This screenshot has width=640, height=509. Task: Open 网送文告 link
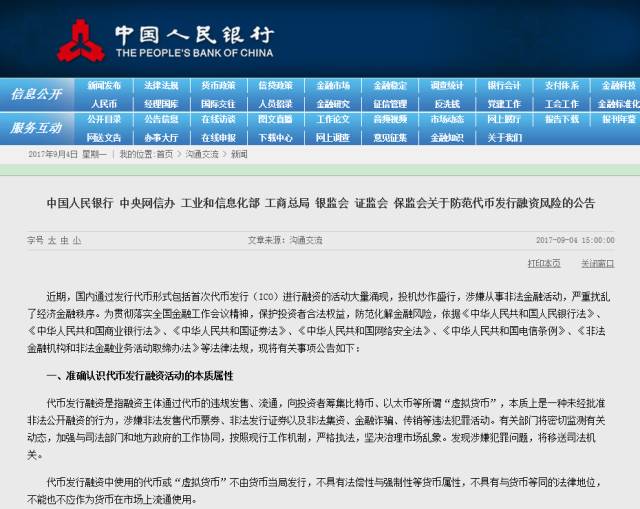point(104,138)
